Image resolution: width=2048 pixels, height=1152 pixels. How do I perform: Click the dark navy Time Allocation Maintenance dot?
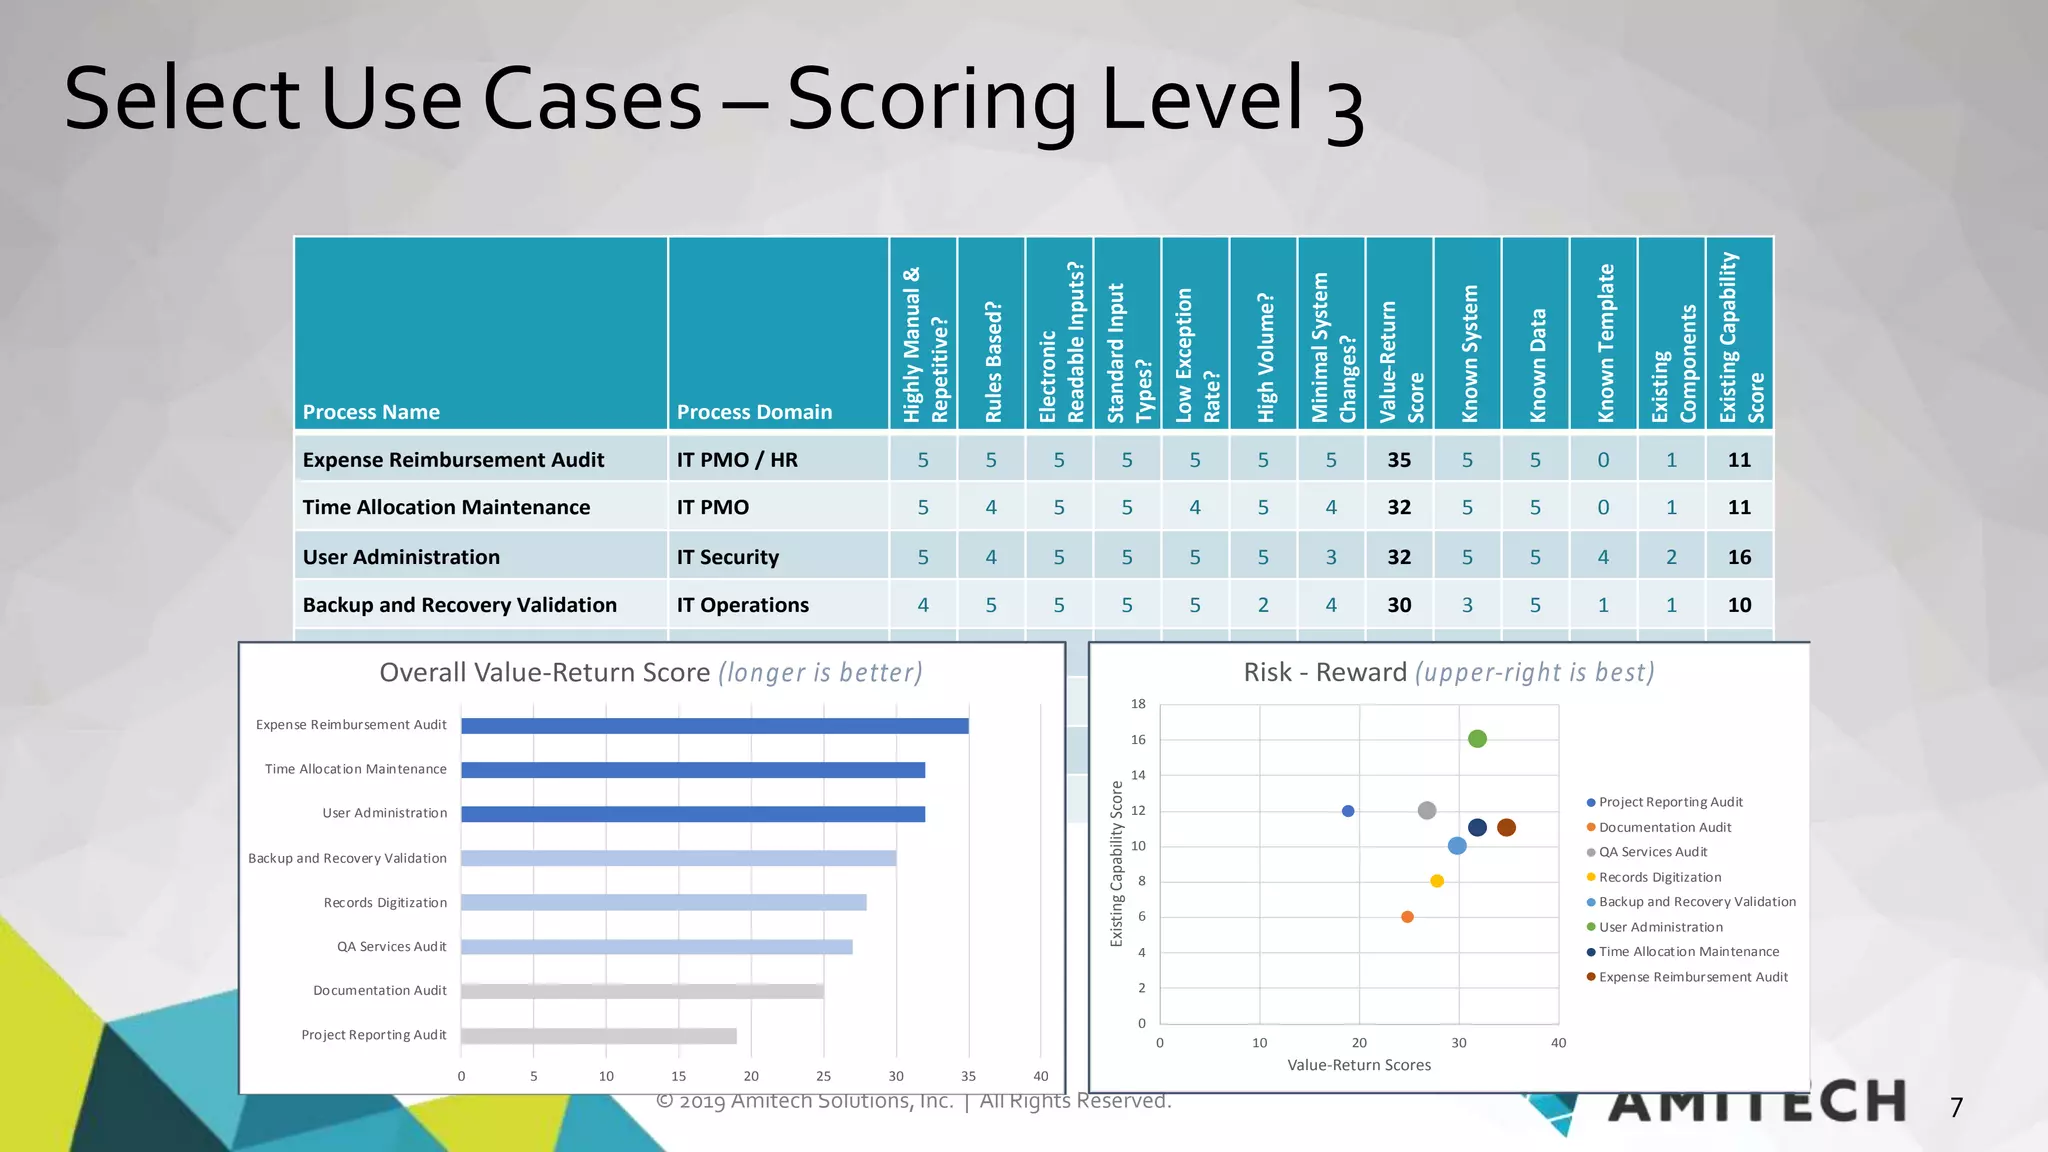tap(1477, 827)
